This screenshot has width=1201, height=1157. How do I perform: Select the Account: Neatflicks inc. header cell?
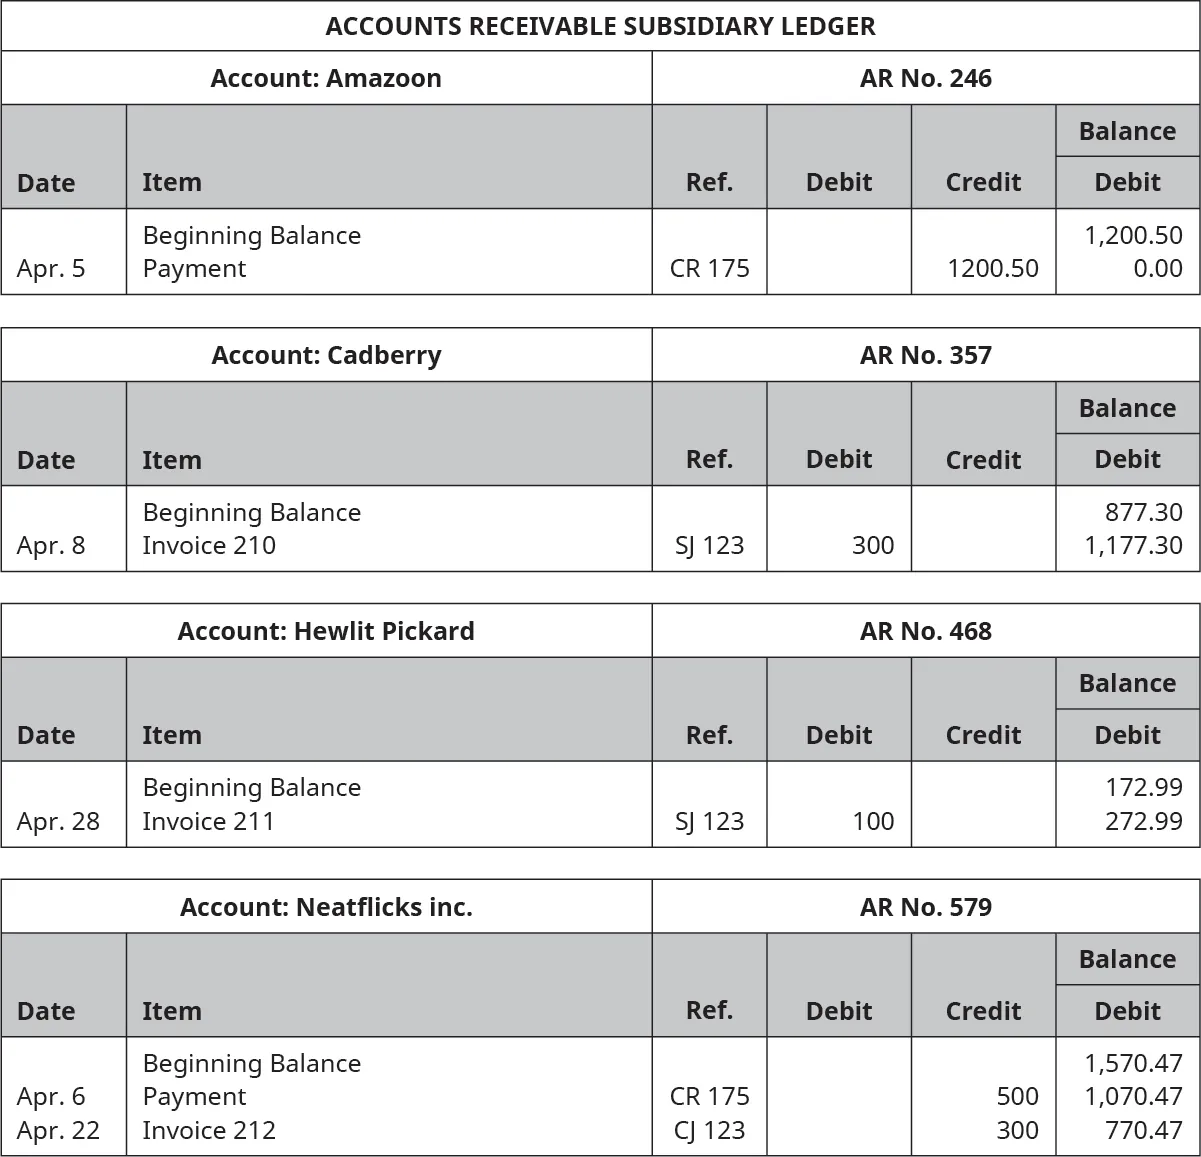[326, 907]
